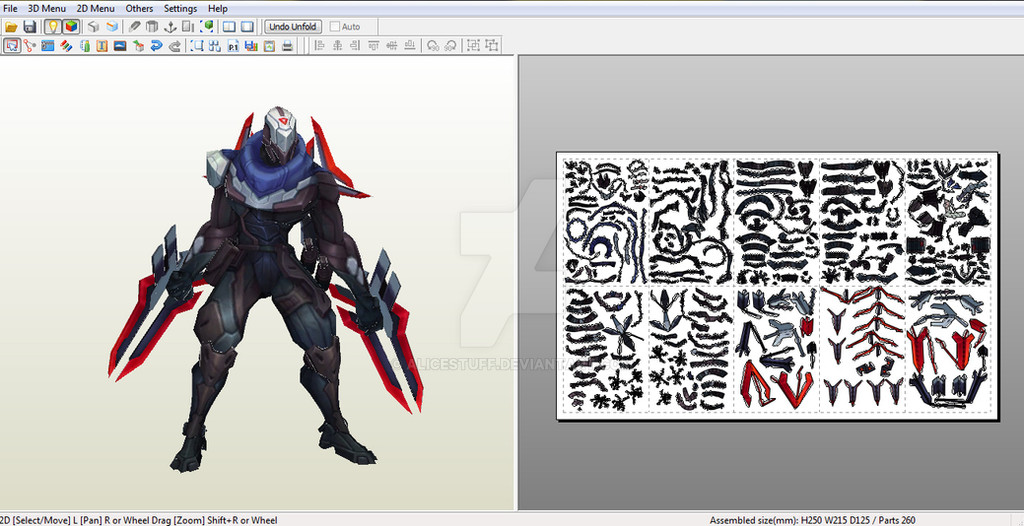The width and height of the screenshot is (1024, 526).
Task: Click the save floppy disk icon
Action: [29, 27]
